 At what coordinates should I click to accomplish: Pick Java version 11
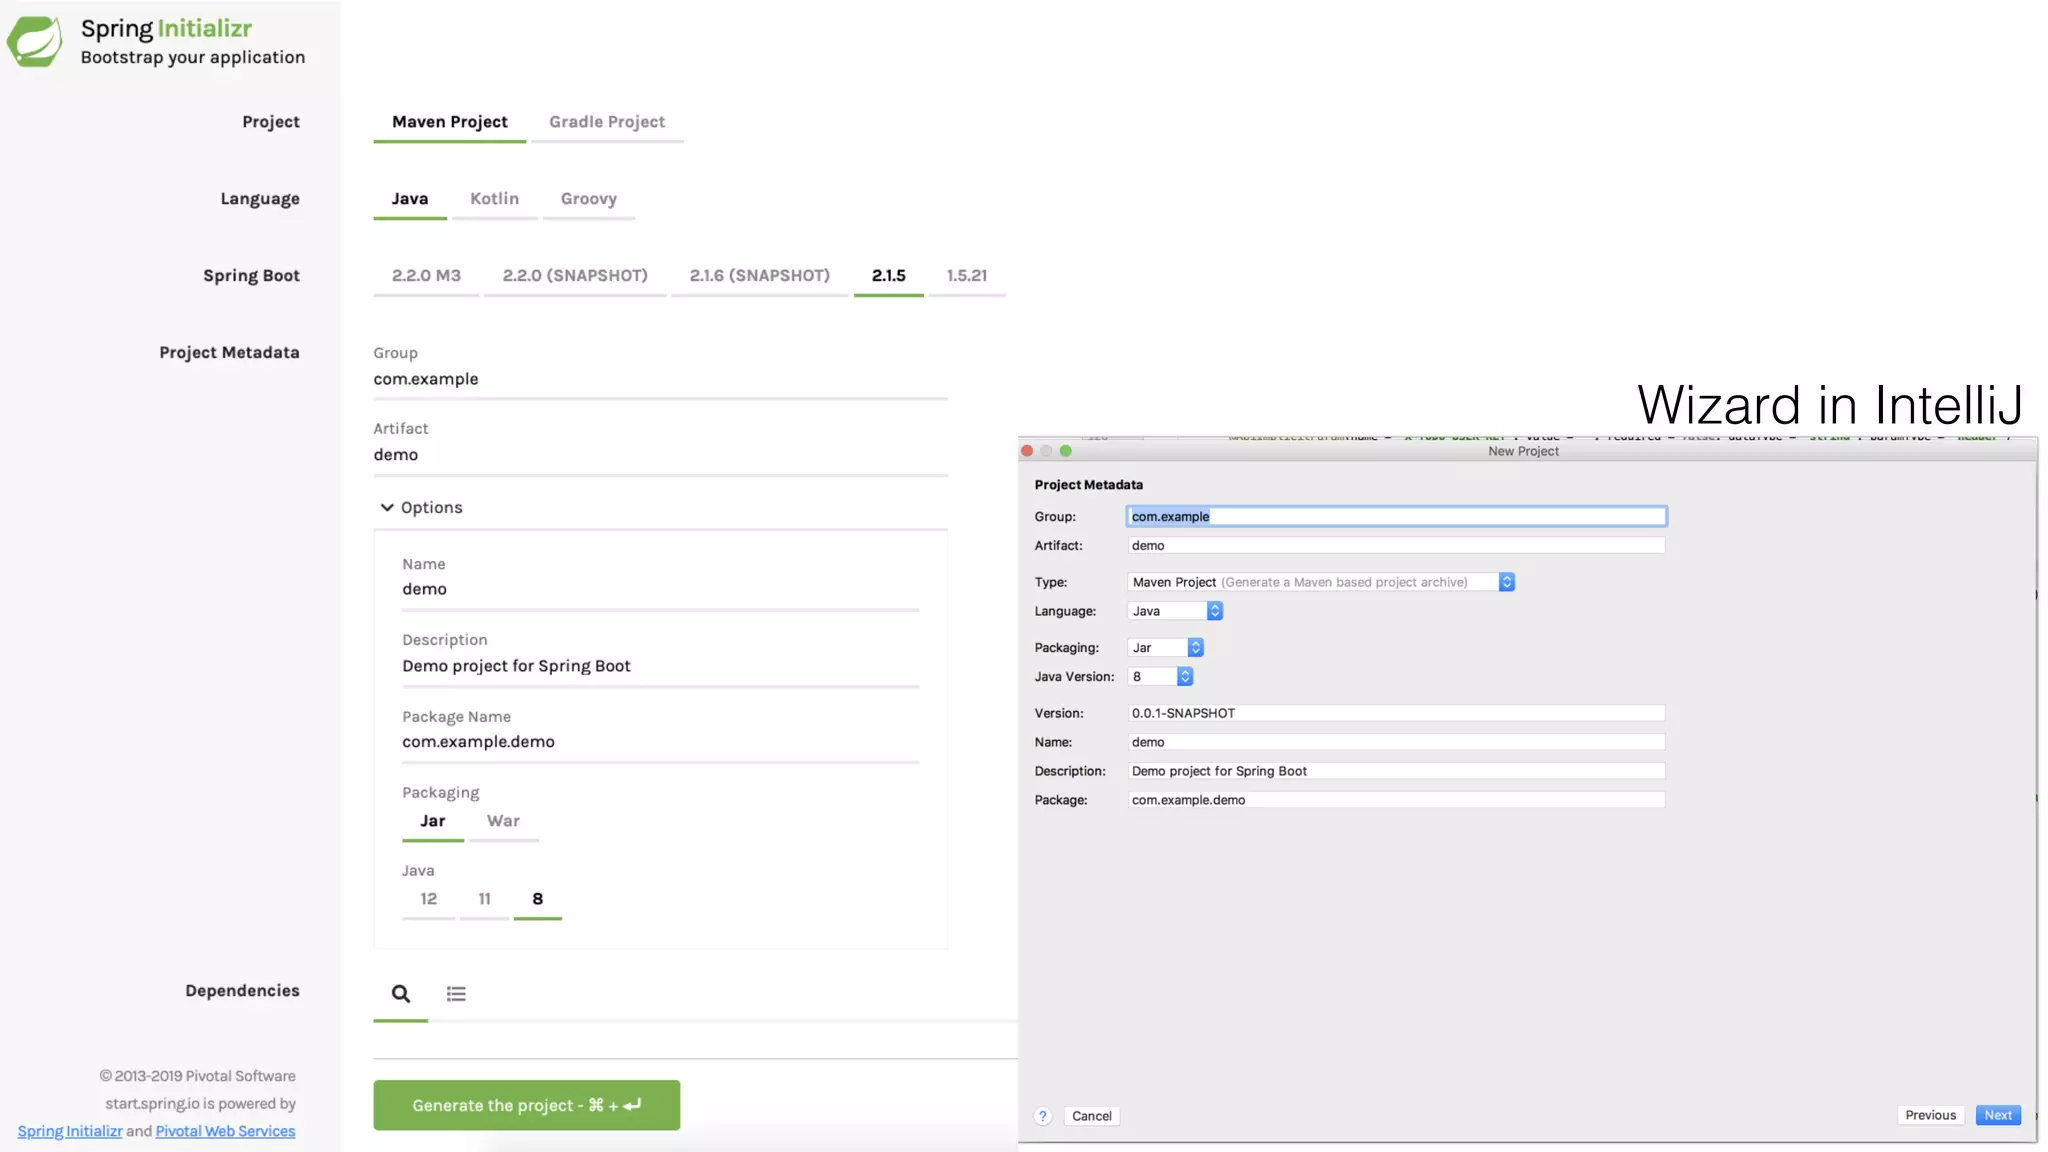(484, 899)
